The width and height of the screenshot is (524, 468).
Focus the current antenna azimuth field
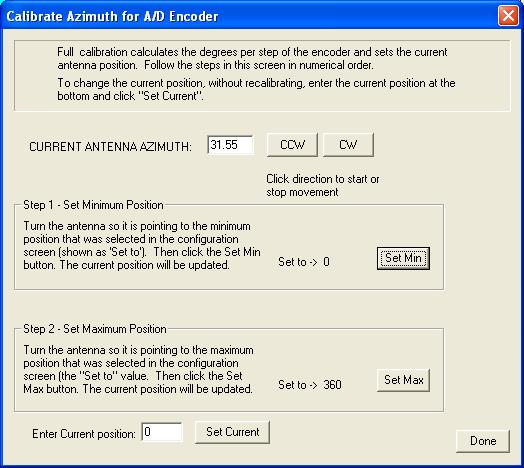point(230,145)
